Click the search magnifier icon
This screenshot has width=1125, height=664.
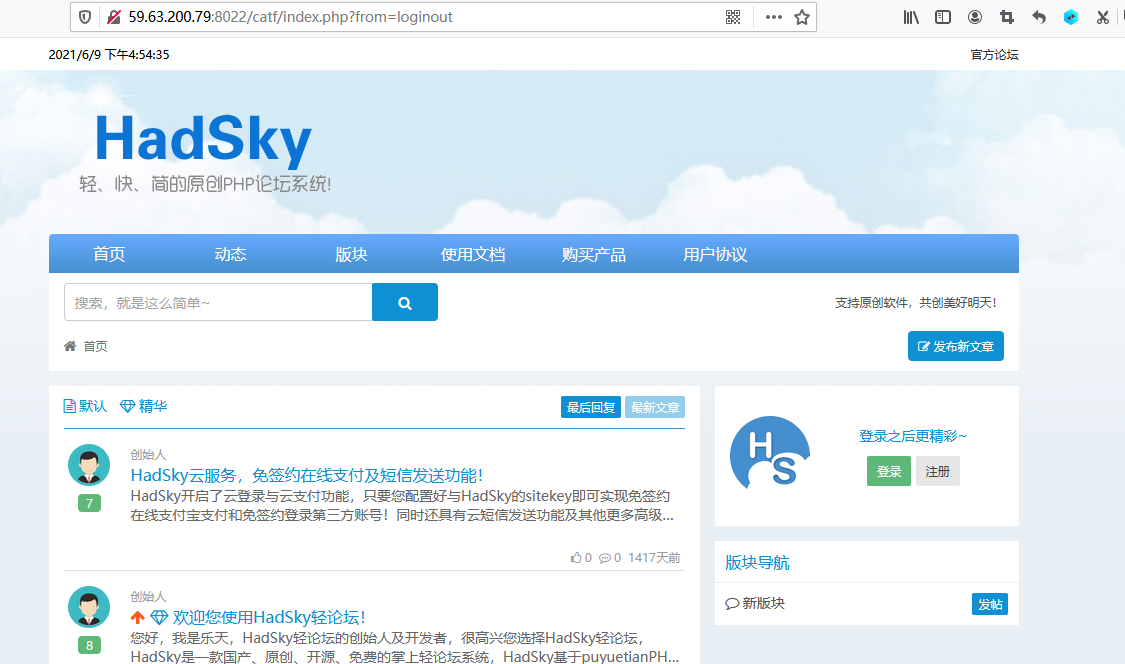click(x=404, y=301)
